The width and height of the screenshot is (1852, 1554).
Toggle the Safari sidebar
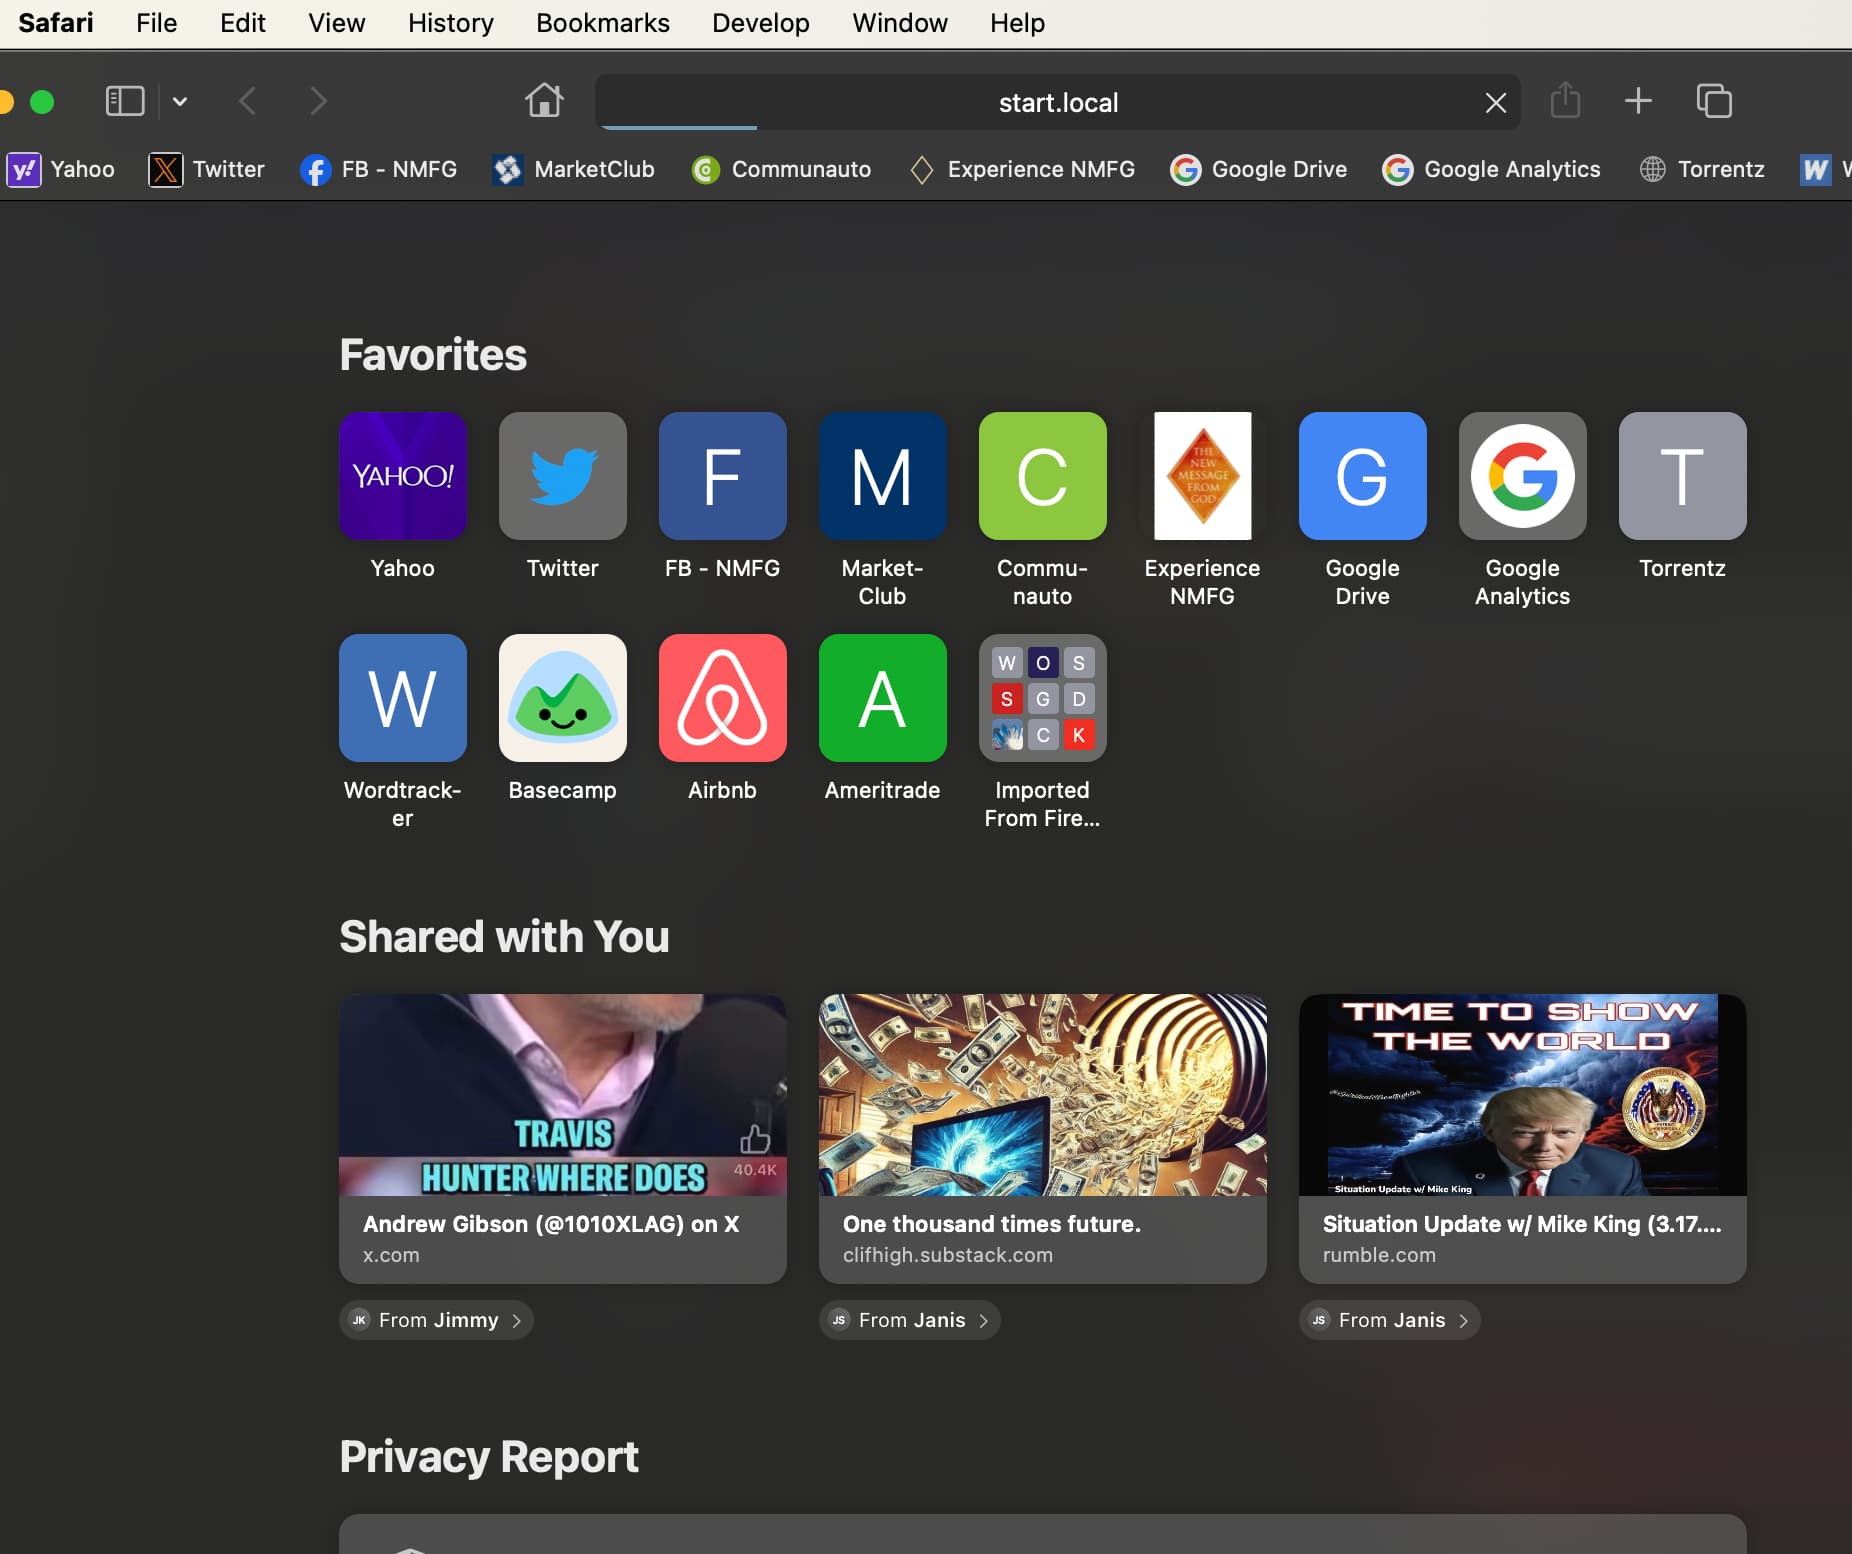125,101
